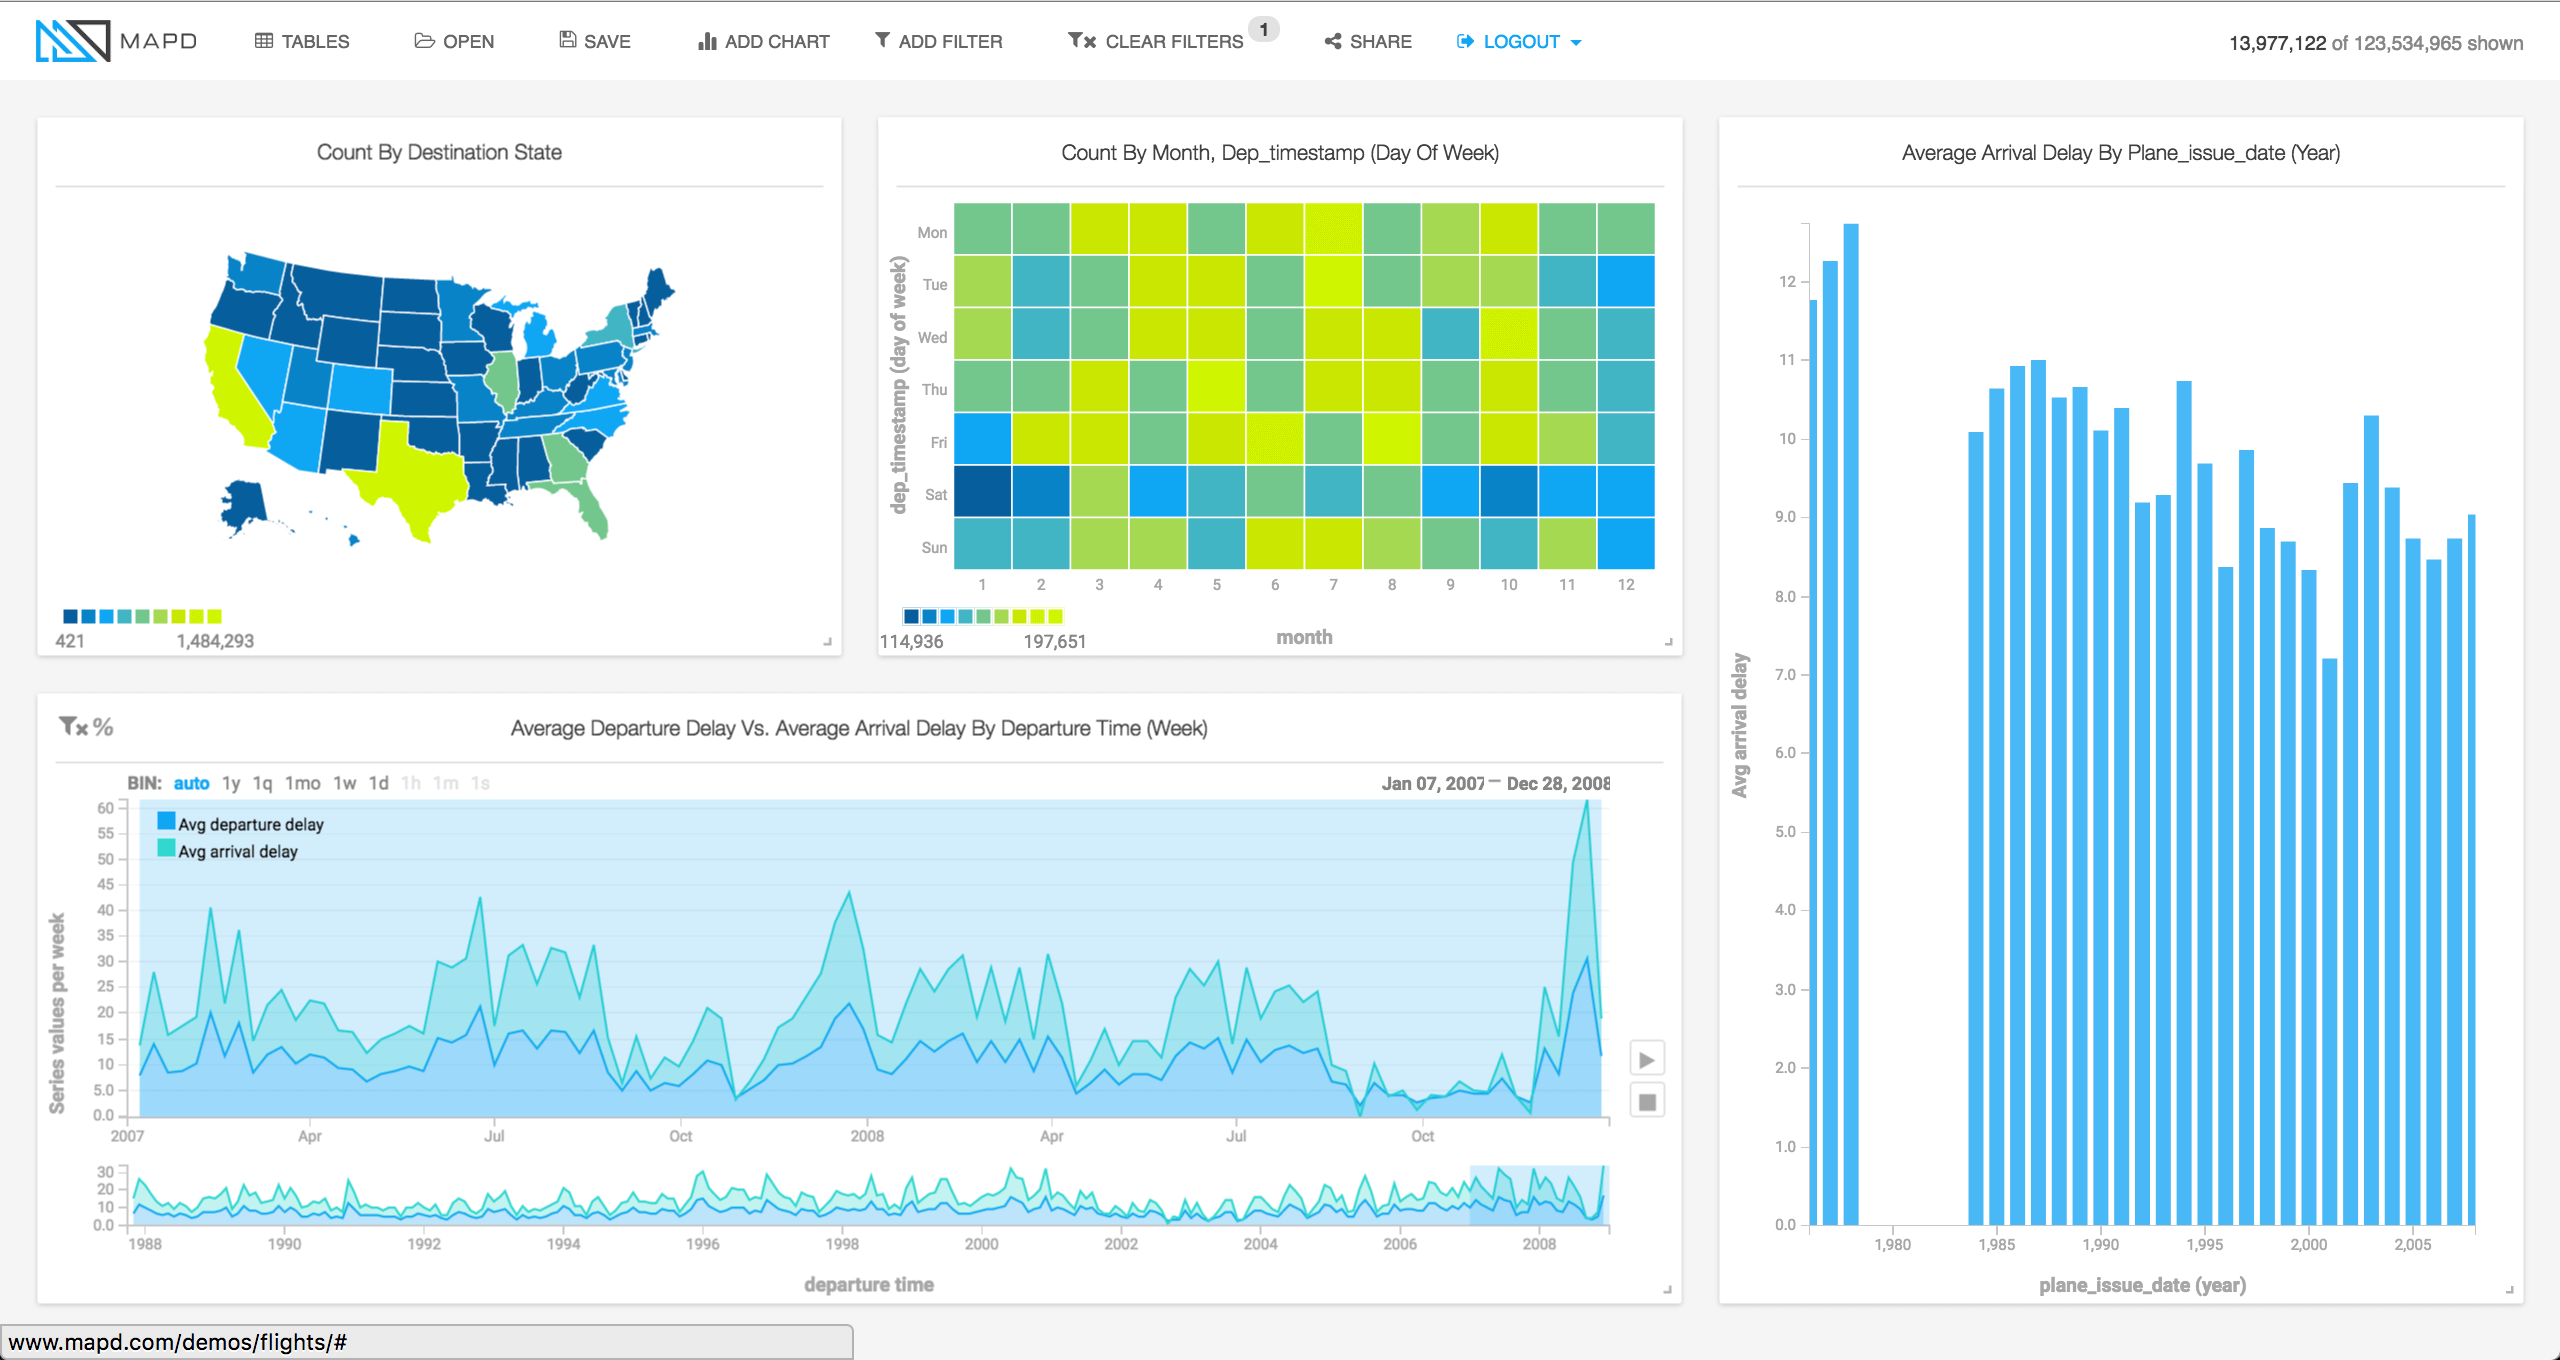The width and height of the screenshot is (2560, 1360).
Task: Click the filter count badge showing 1
Action: tap(1264, 29)
